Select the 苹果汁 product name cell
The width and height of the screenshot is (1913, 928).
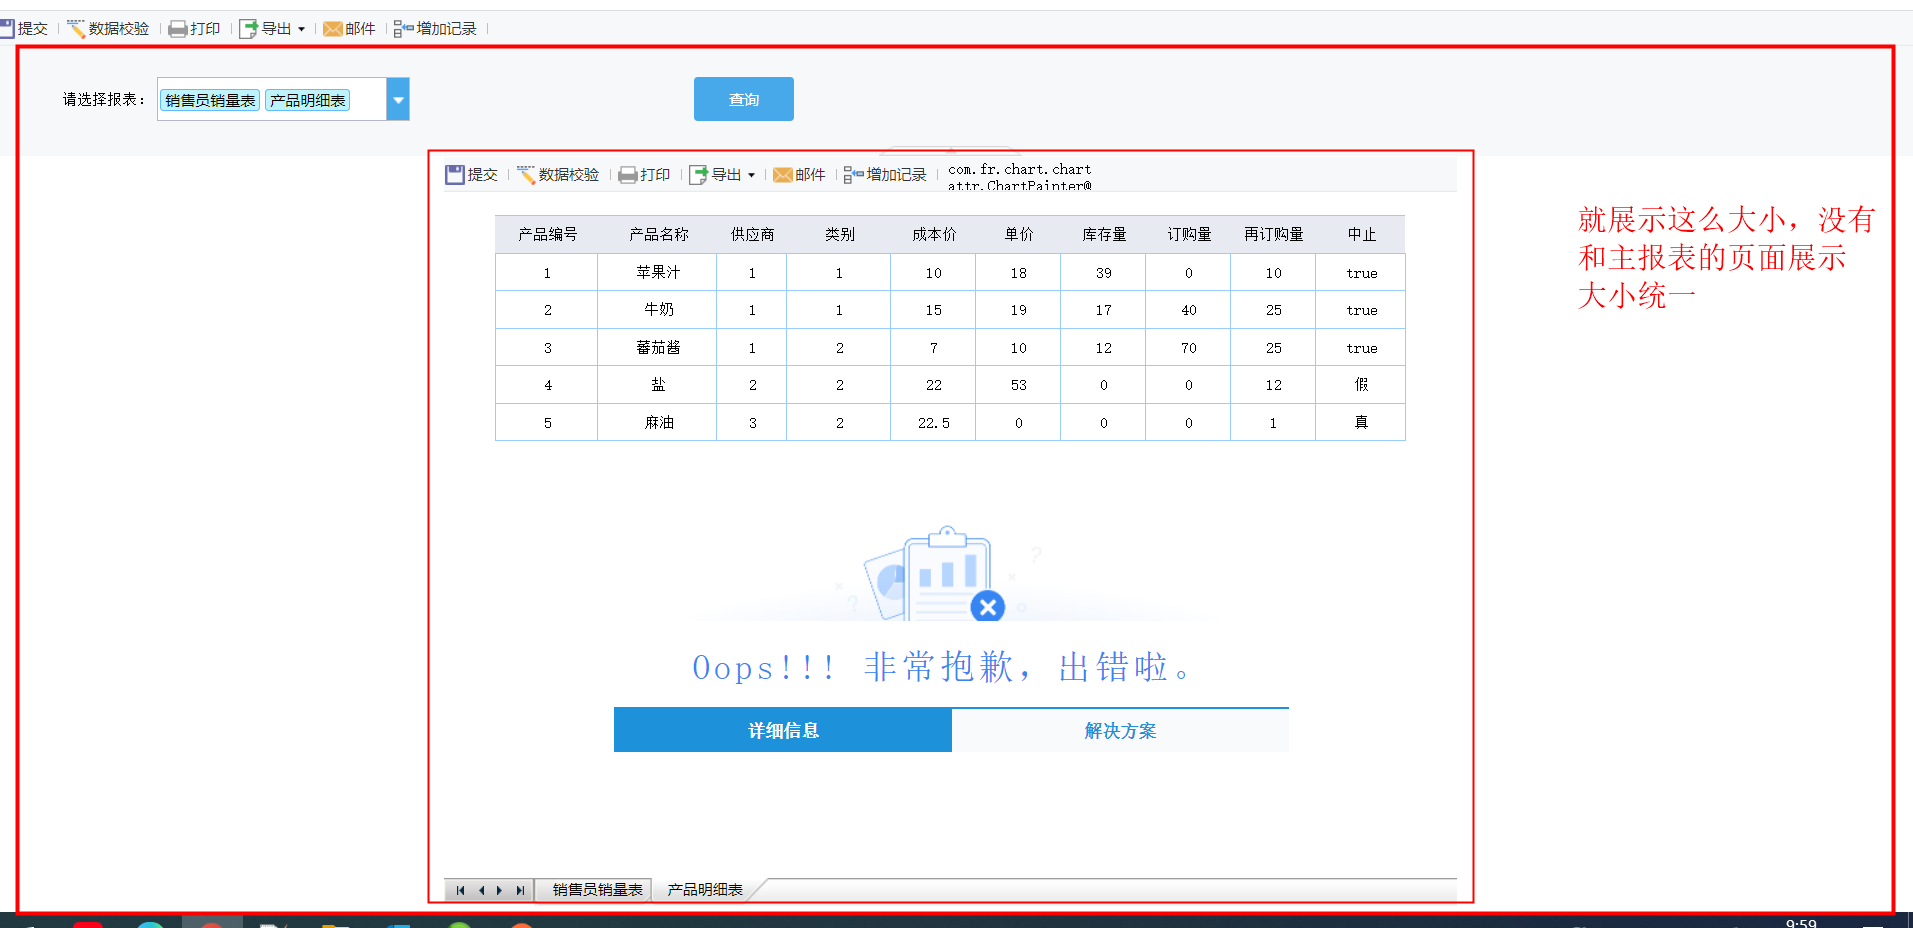coord(658,272)
